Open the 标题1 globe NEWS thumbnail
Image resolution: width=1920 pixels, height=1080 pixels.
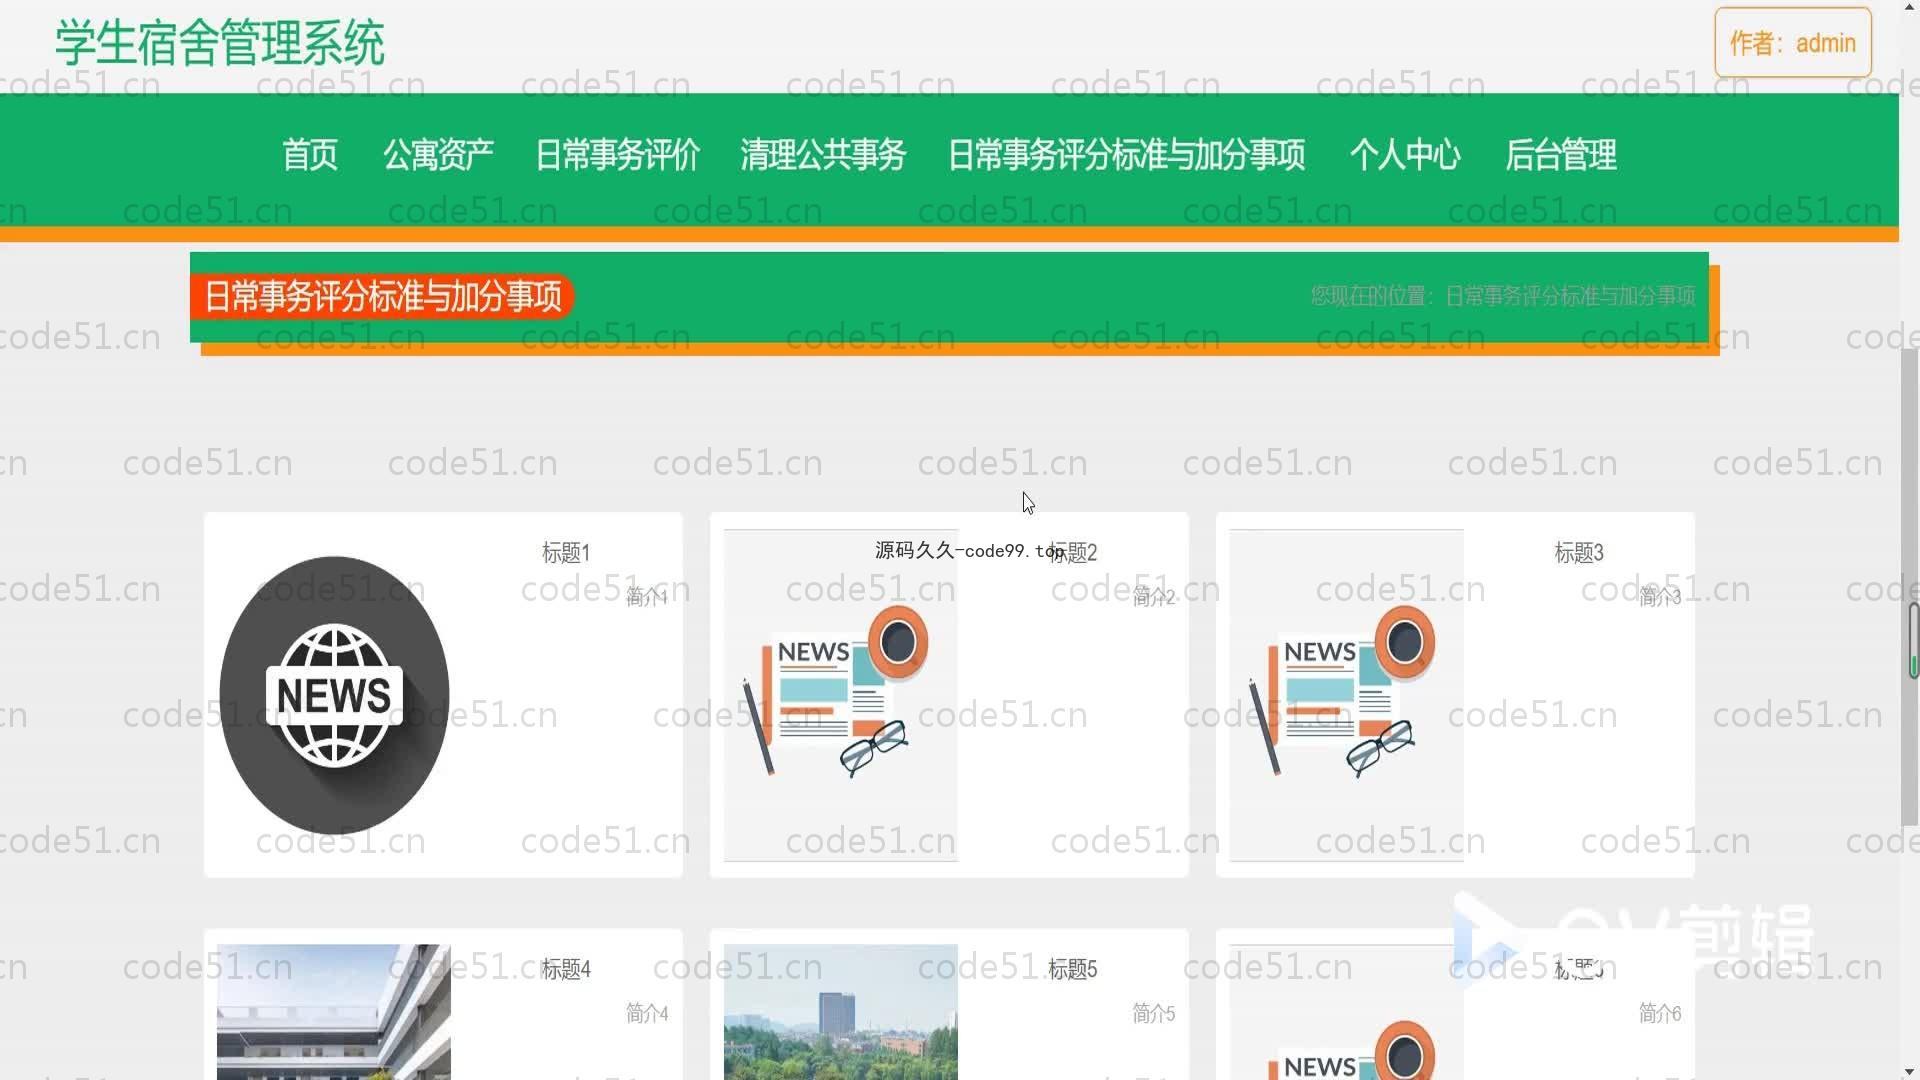334,695
